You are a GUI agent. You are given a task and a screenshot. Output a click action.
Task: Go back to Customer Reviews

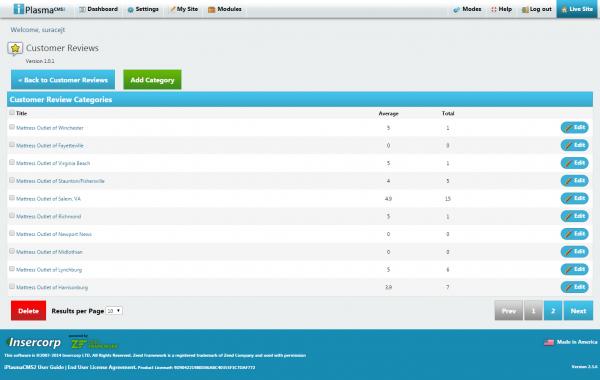[x=63, y=80]
